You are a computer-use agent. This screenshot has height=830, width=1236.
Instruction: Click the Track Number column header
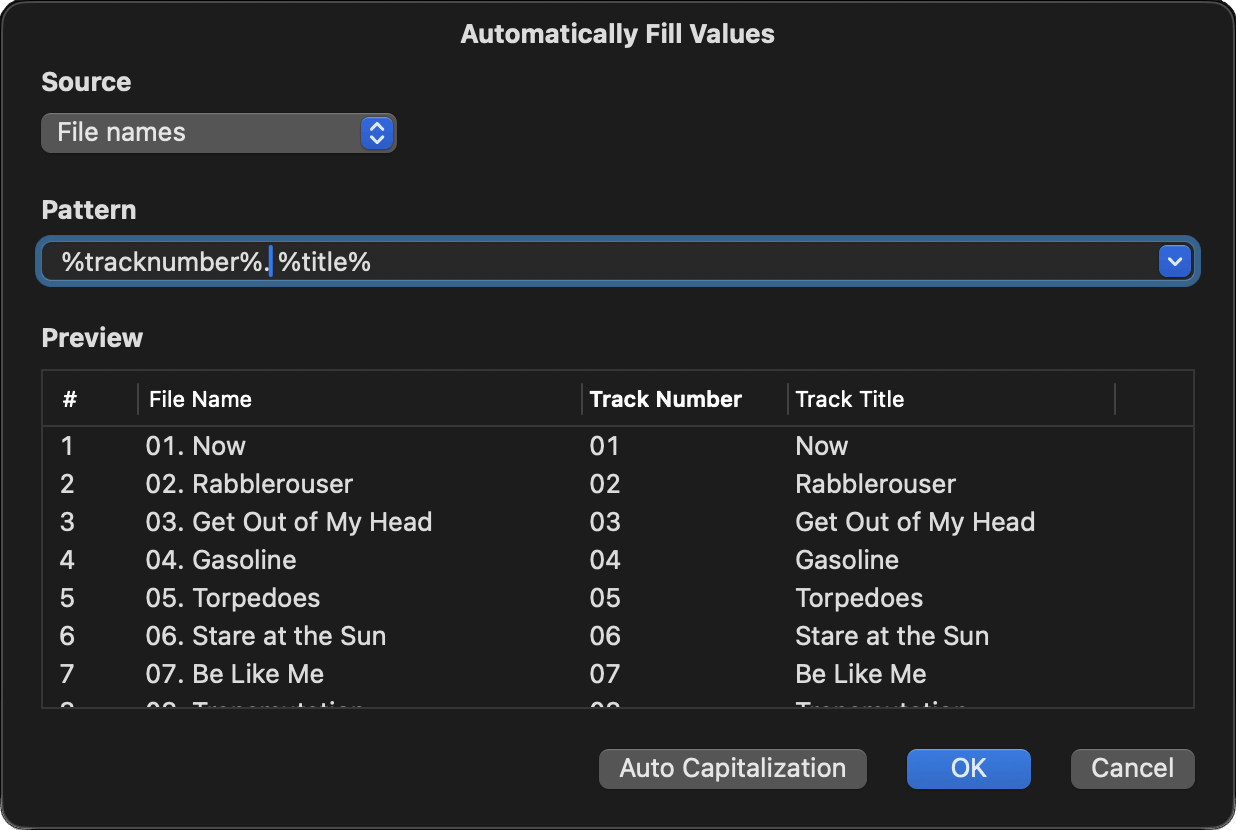point(665,399)
